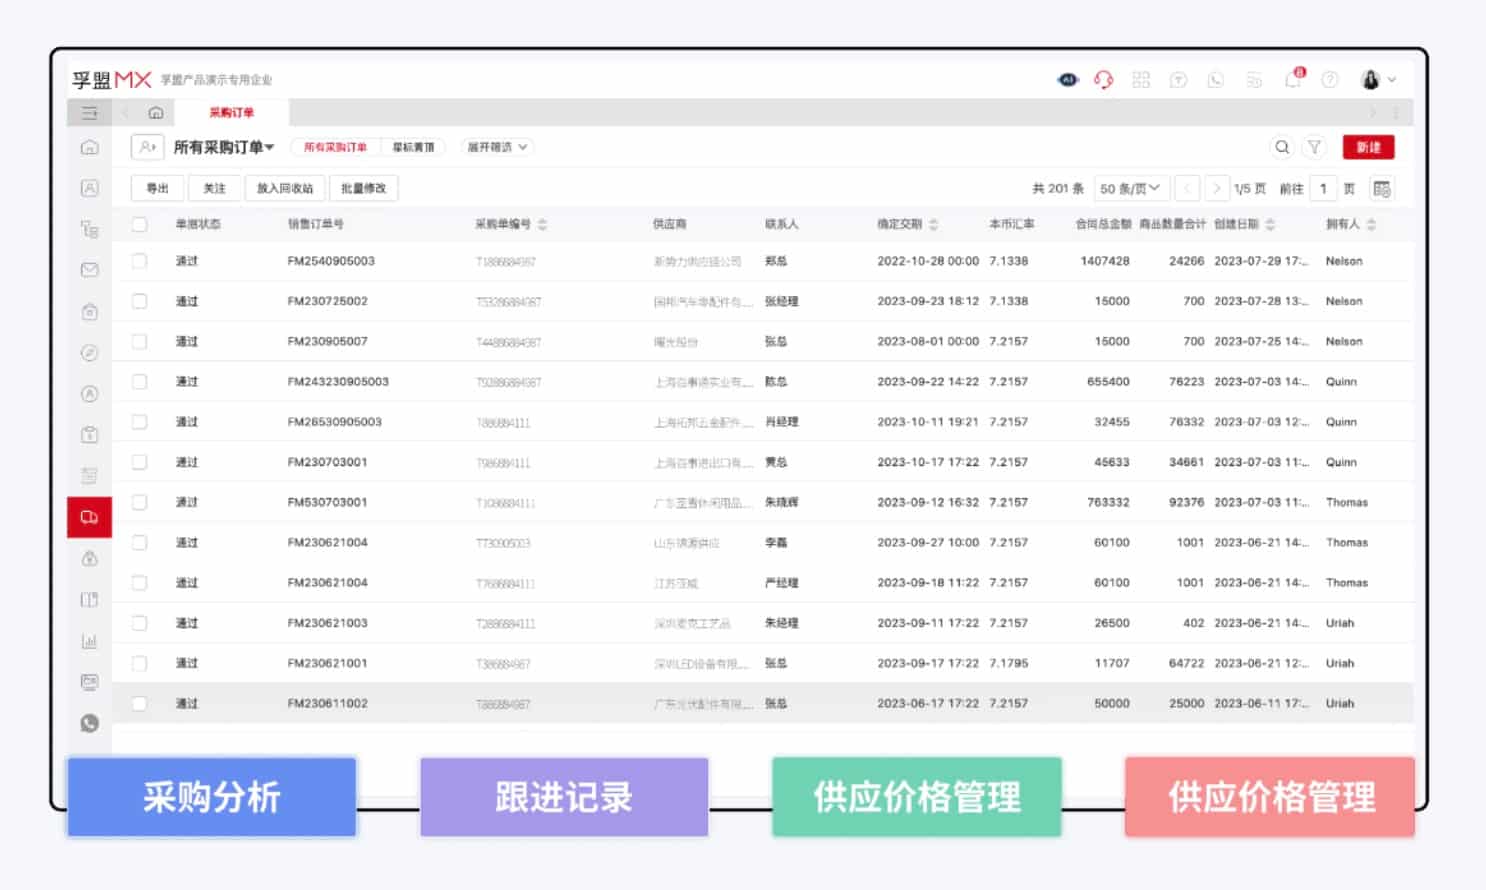This screenshot has height=890, width=1486.
Task: Switch to the 采购订单 tab
Action: point(231,113)
